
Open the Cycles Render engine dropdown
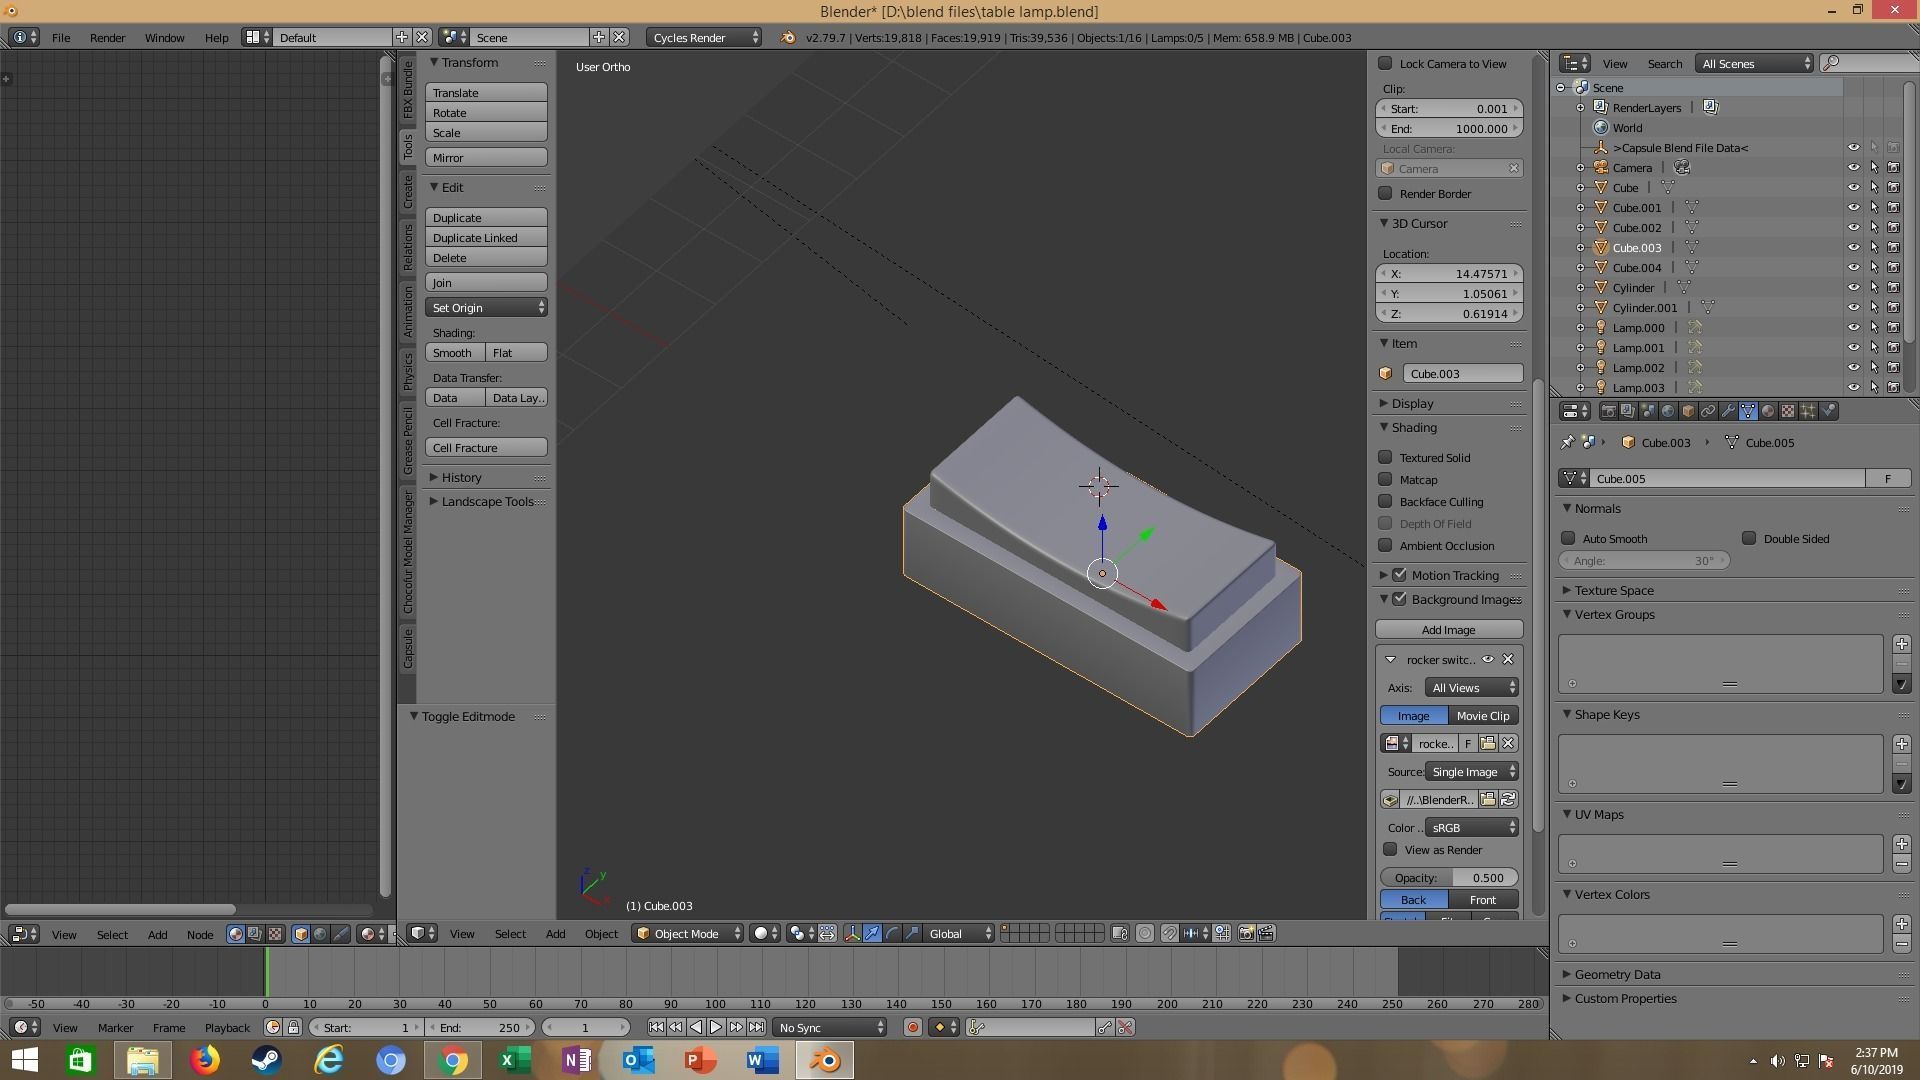point(705,37)
